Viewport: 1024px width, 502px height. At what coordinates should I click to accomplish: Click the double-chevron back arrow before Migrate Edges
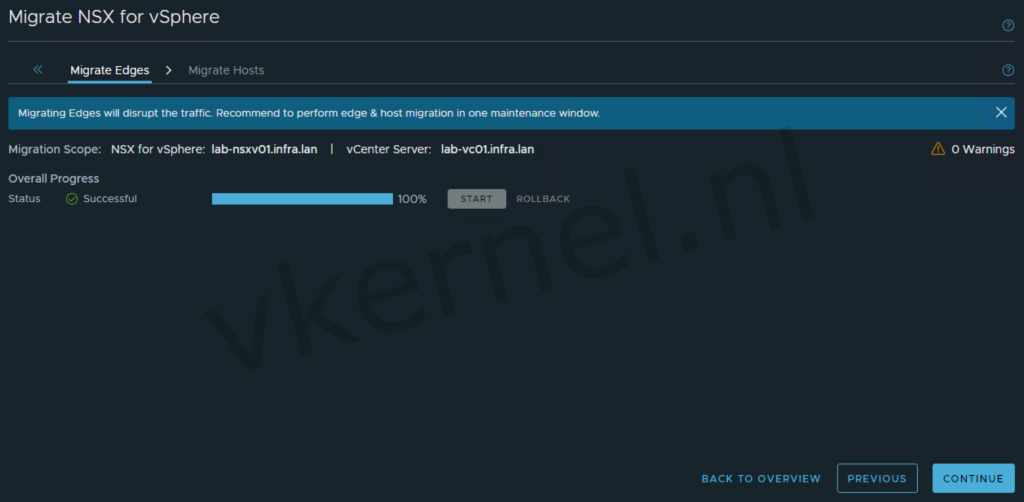(38, 70)
